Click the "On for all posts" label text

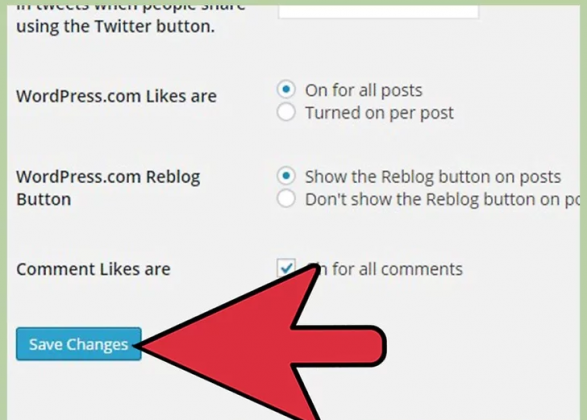click(364, 91)
